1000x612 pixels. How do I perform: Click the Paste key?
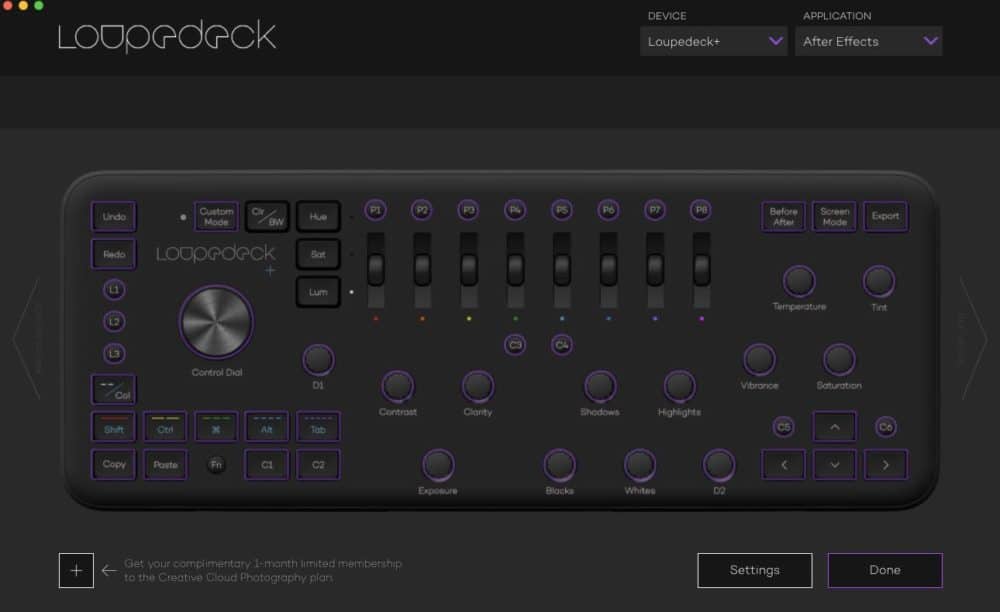tap(165, 465)
